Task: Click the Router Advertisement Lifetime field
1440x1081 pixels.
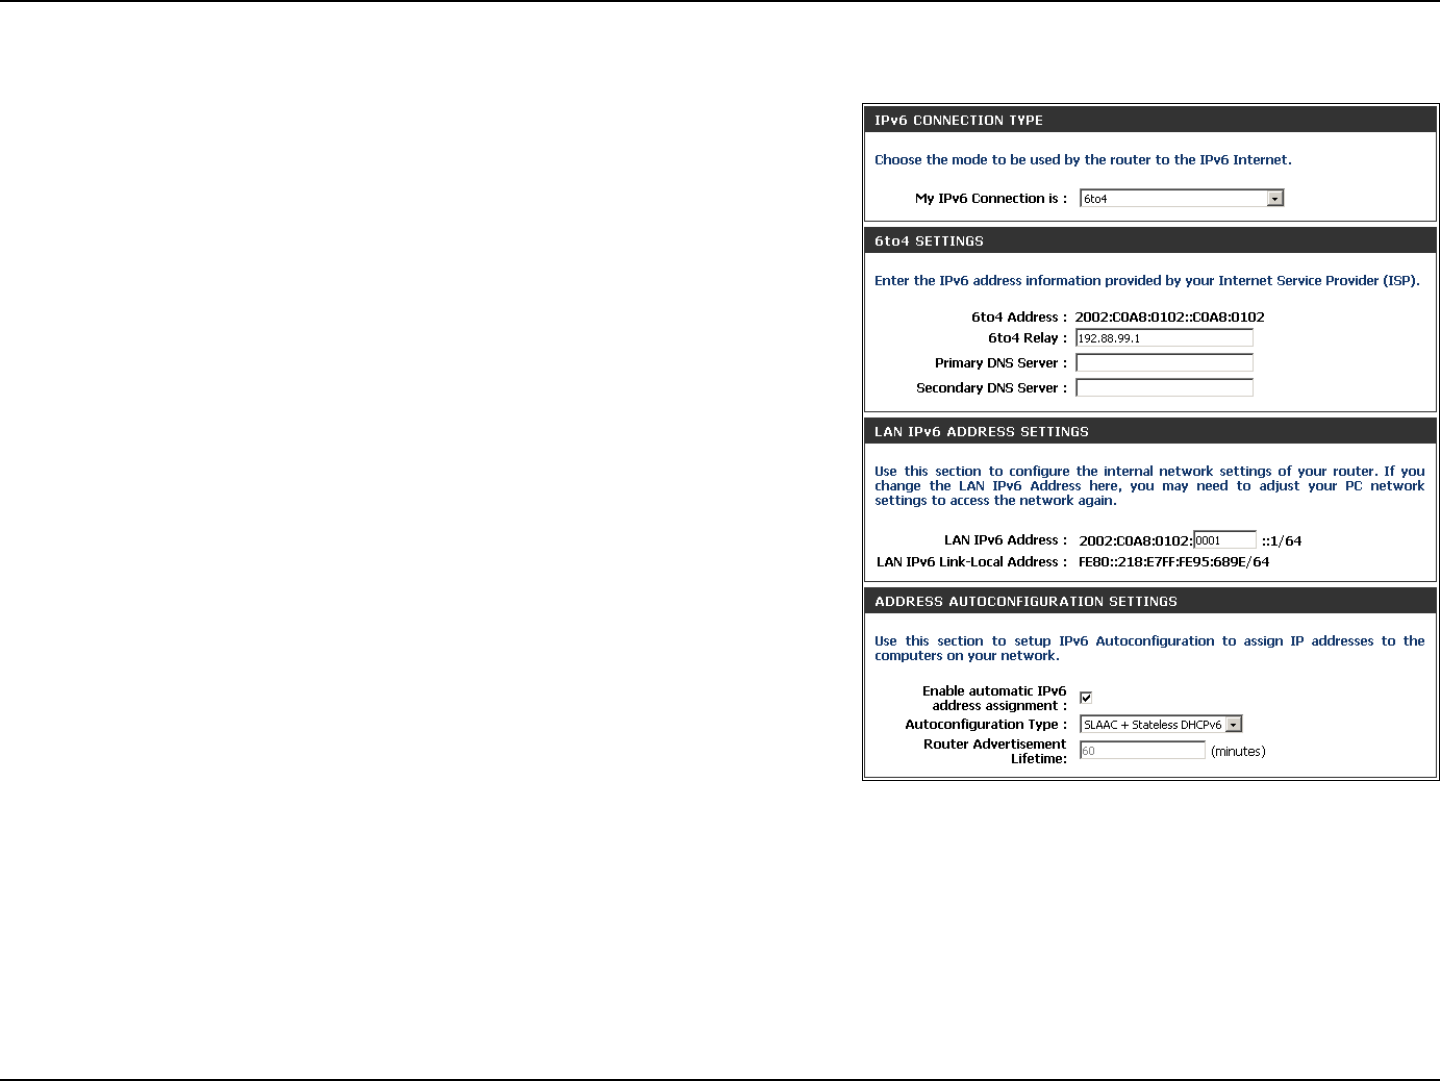Action: pyautogui.click(x=1142, y=751)
